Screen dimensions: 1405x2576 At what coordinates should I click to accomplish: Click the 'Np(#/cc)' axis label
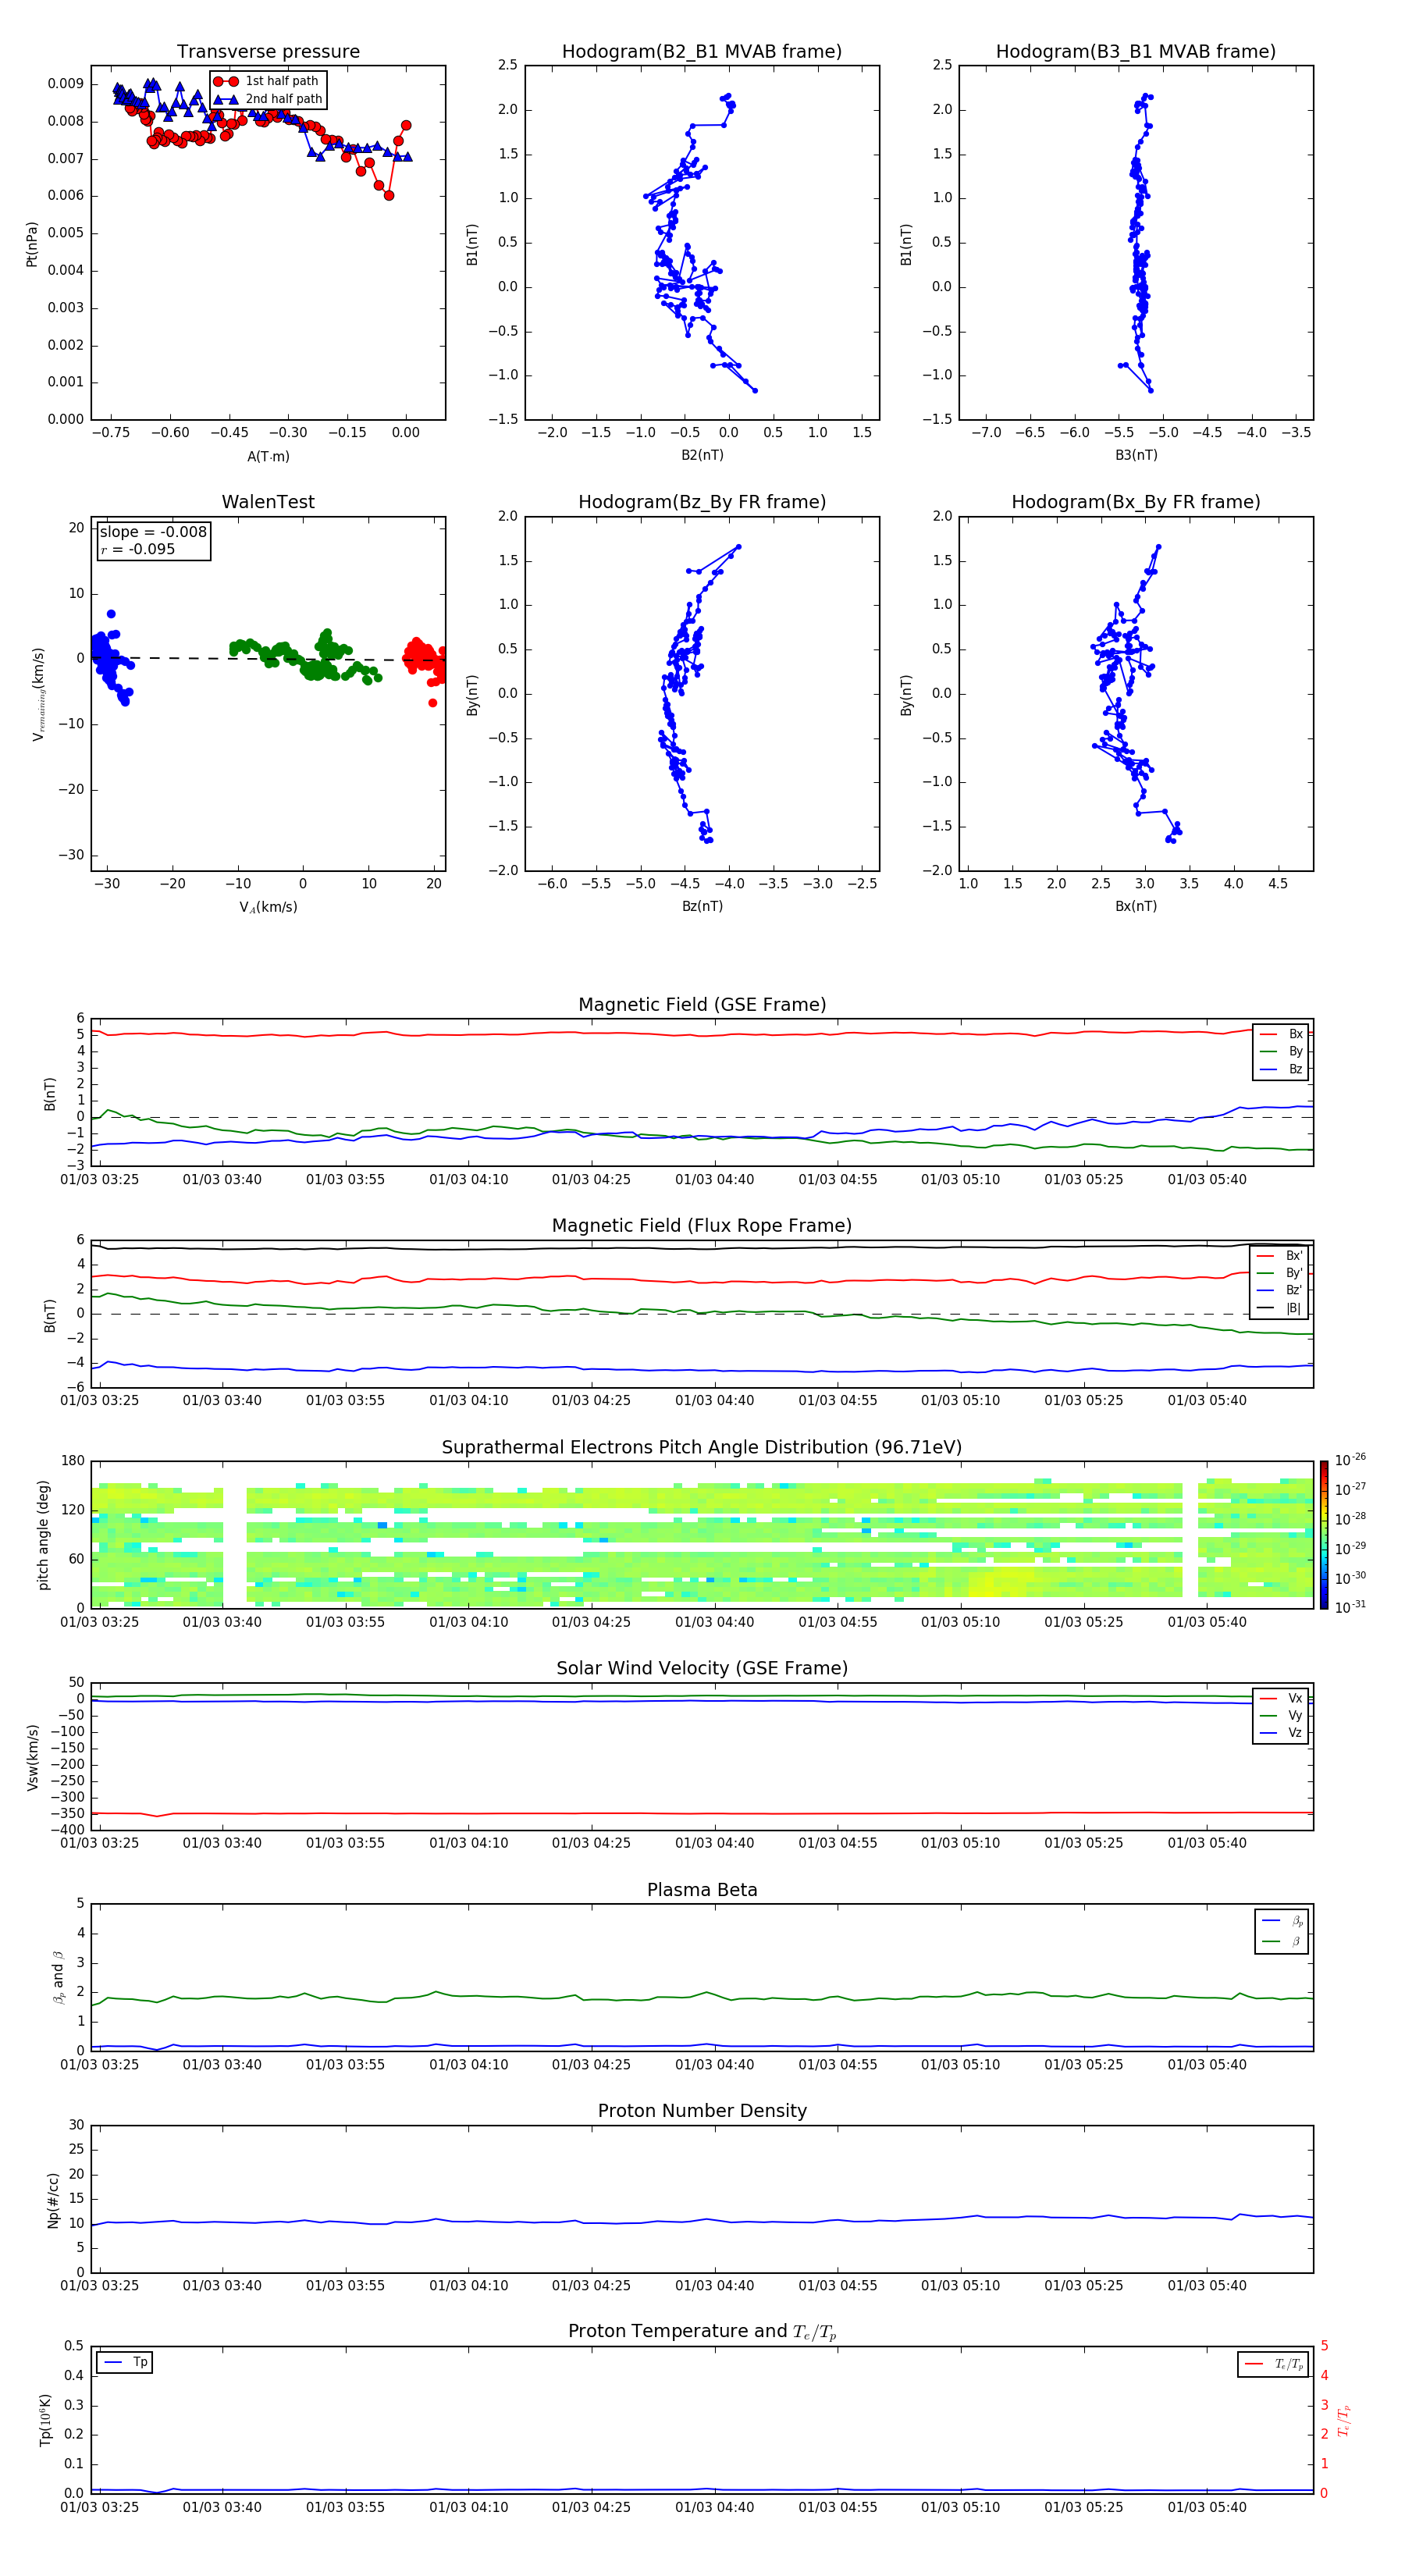pos(53,2199)
